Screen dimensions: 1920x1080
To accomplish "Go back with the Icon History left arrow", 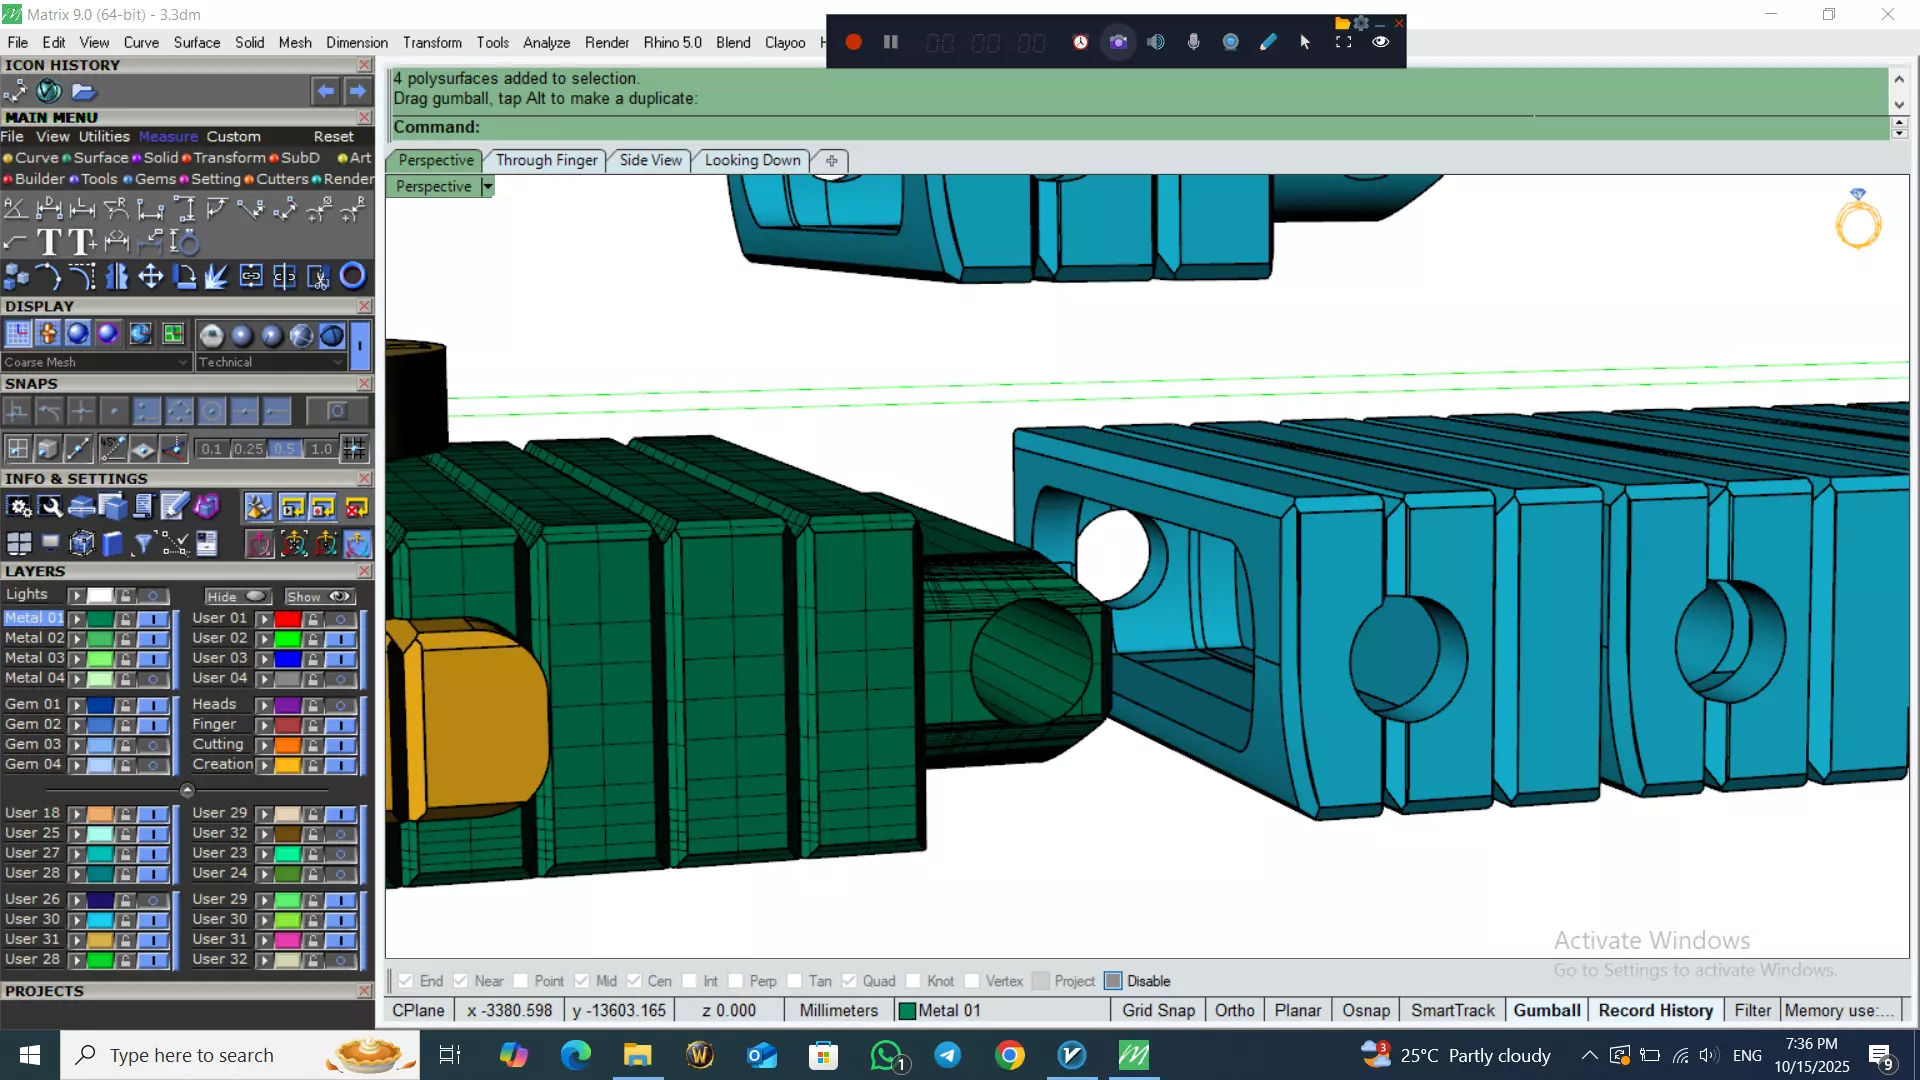I will 325,91.
